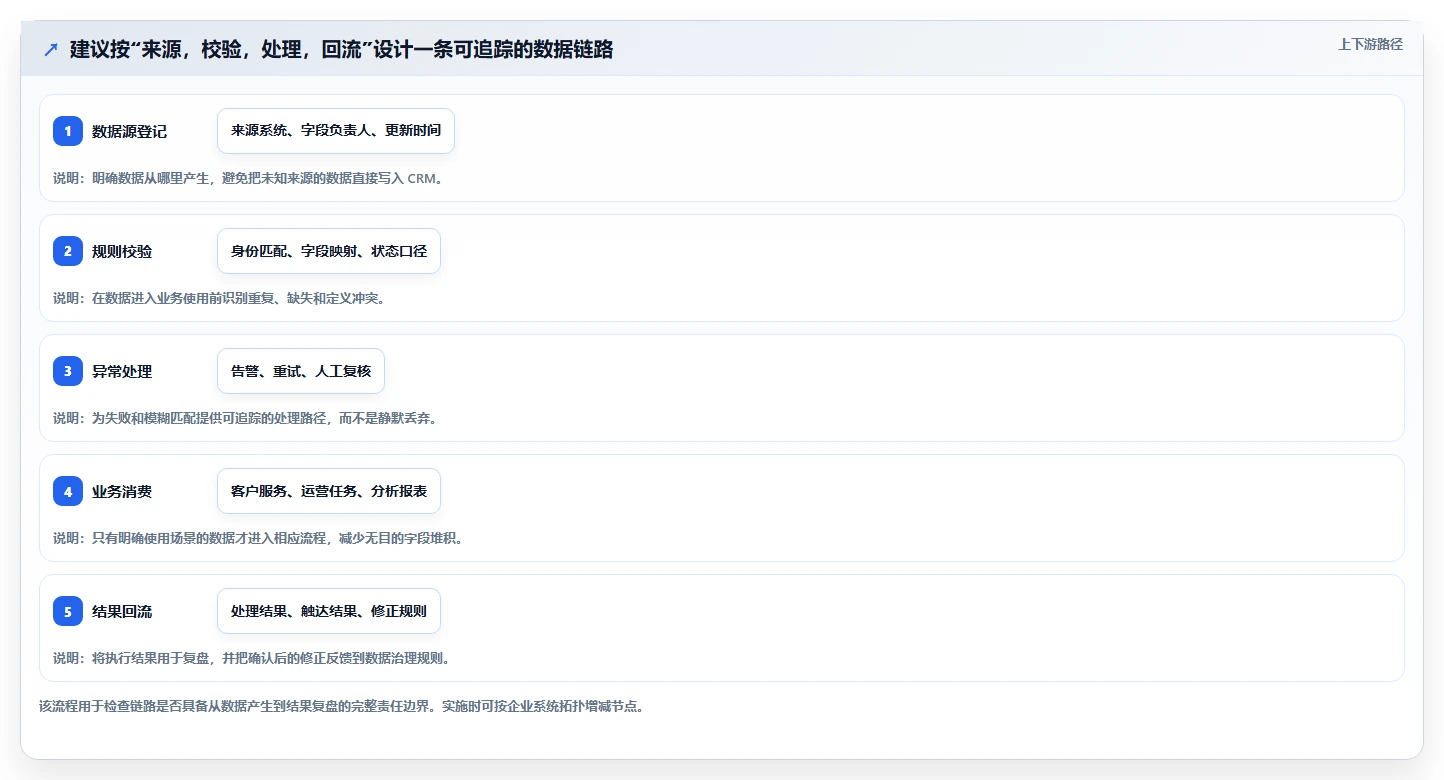Click the 规则校验 step title
Image resolution: width=1444 pixels, height=780 pixels.
[x=122, y=252]
